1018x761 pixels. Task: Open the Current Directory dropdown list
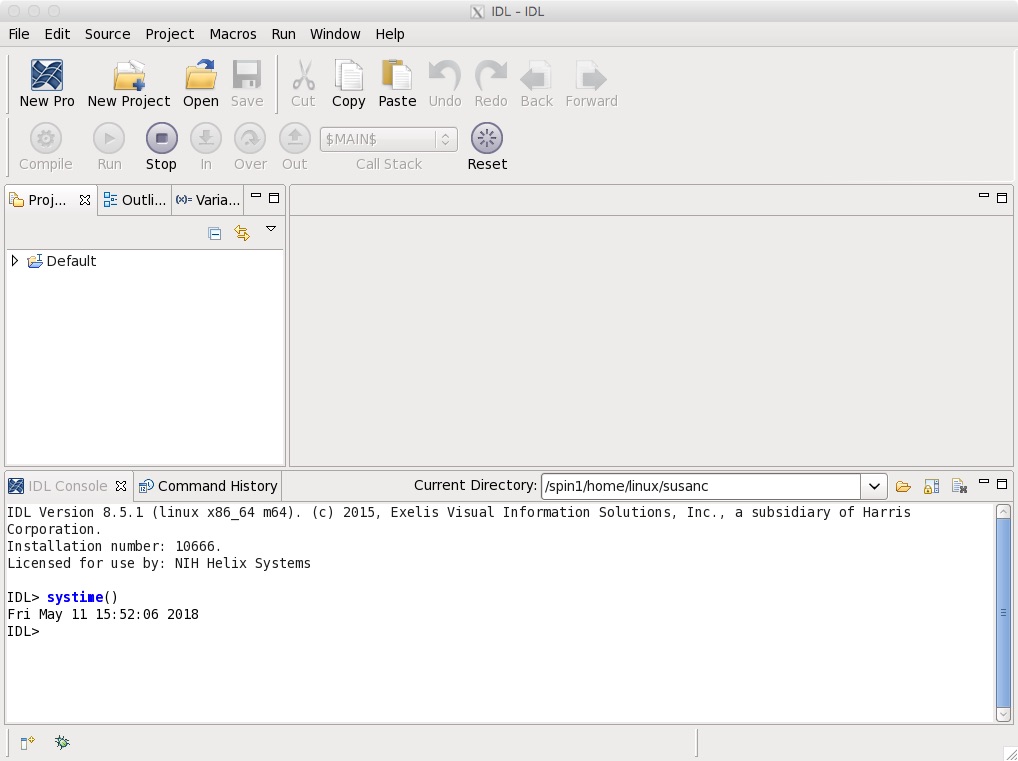tap(874, 487)
